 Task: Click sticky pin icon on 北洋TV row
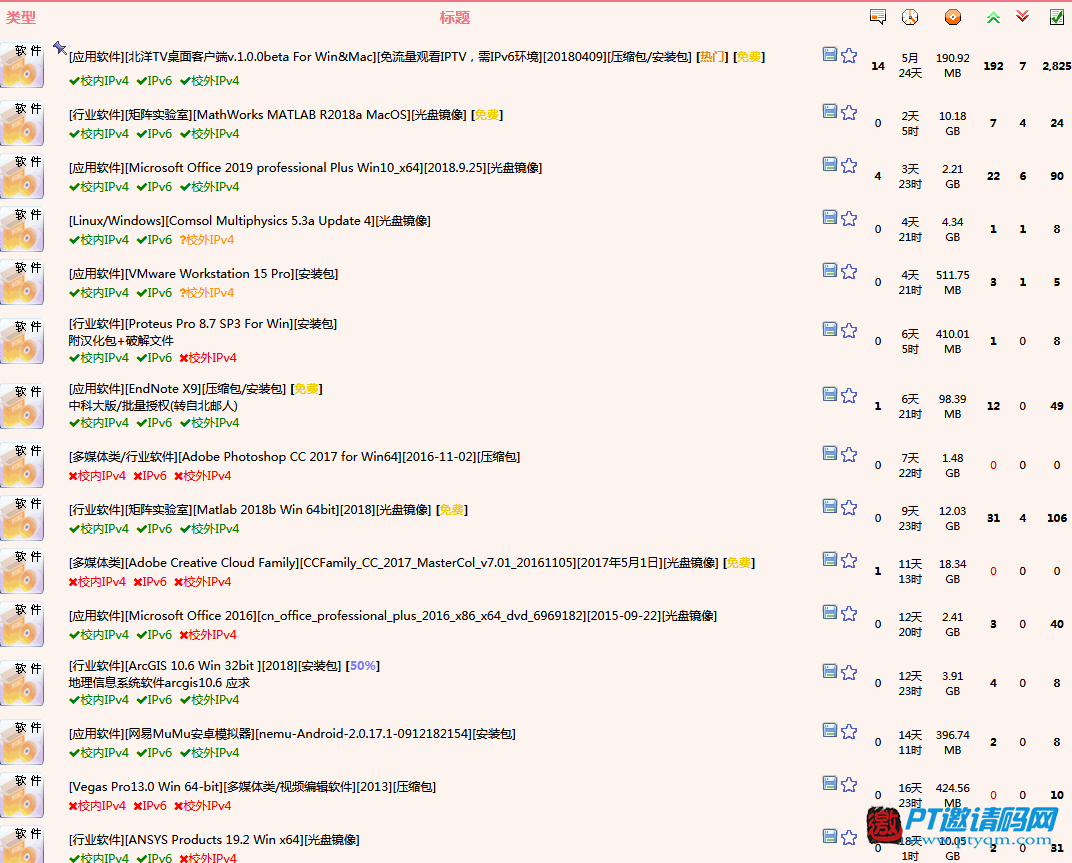(x=59, y=47)
